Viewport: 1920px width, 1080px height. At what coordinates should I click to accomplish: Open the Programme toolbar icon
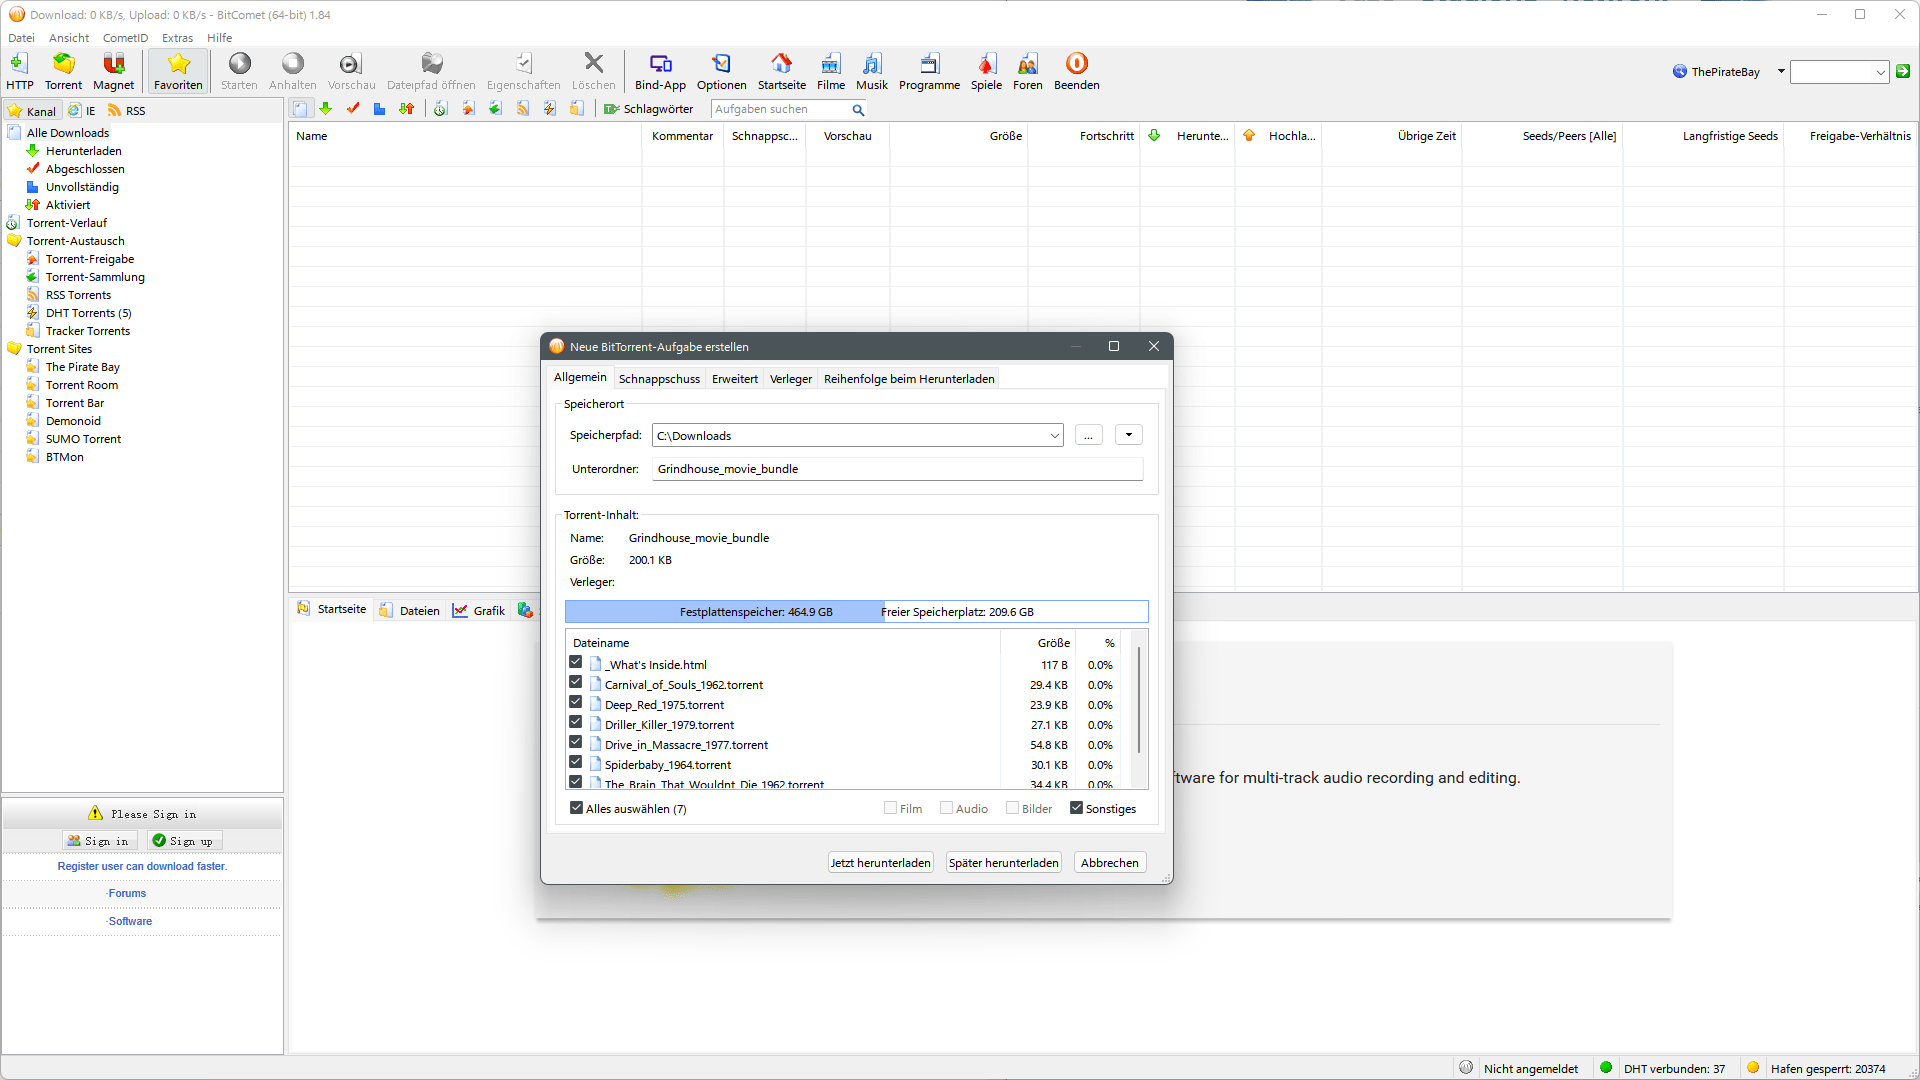(x=929, y=72)
